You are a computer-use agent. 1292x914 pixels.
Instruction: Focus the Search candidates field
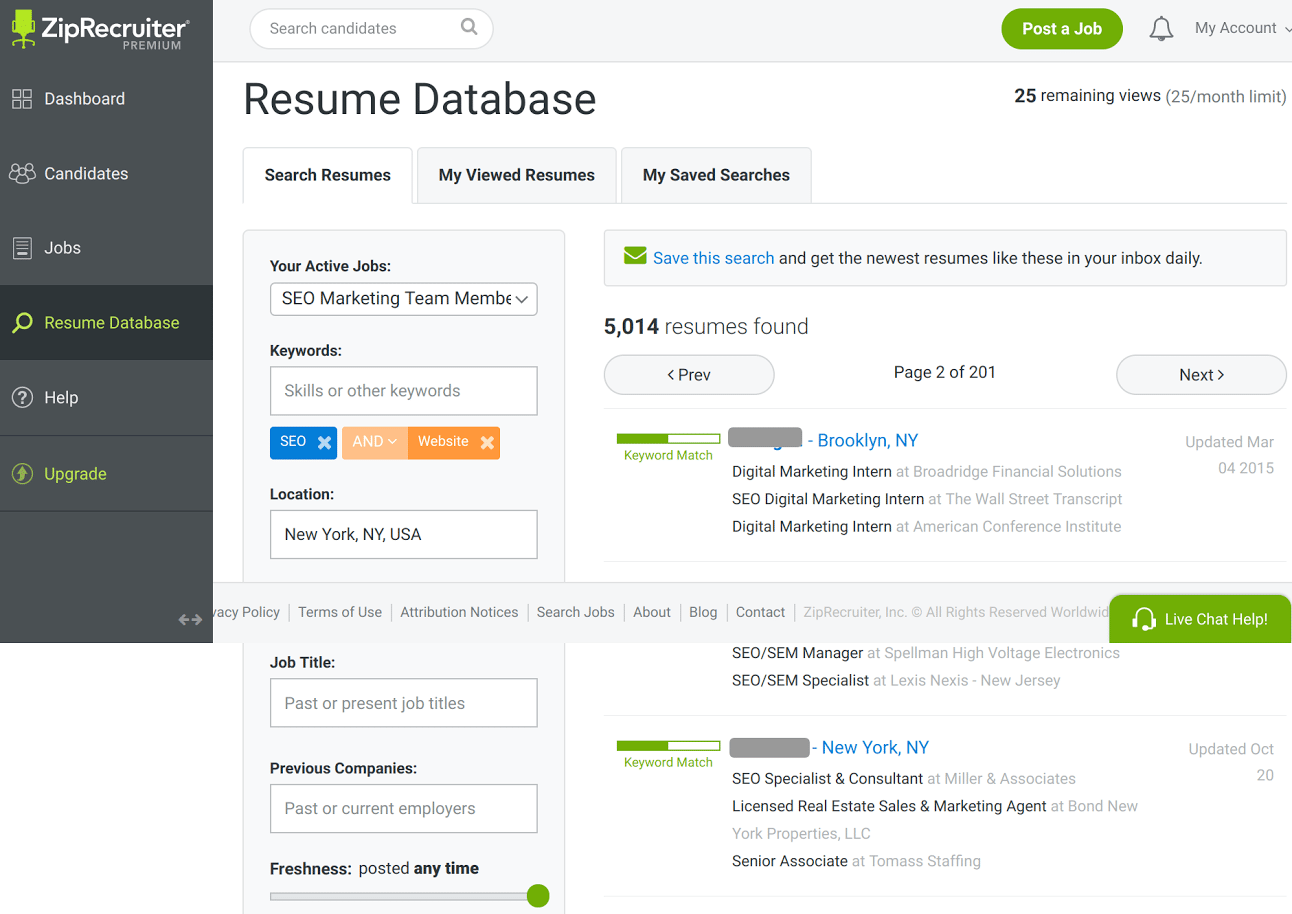point(371,29)
